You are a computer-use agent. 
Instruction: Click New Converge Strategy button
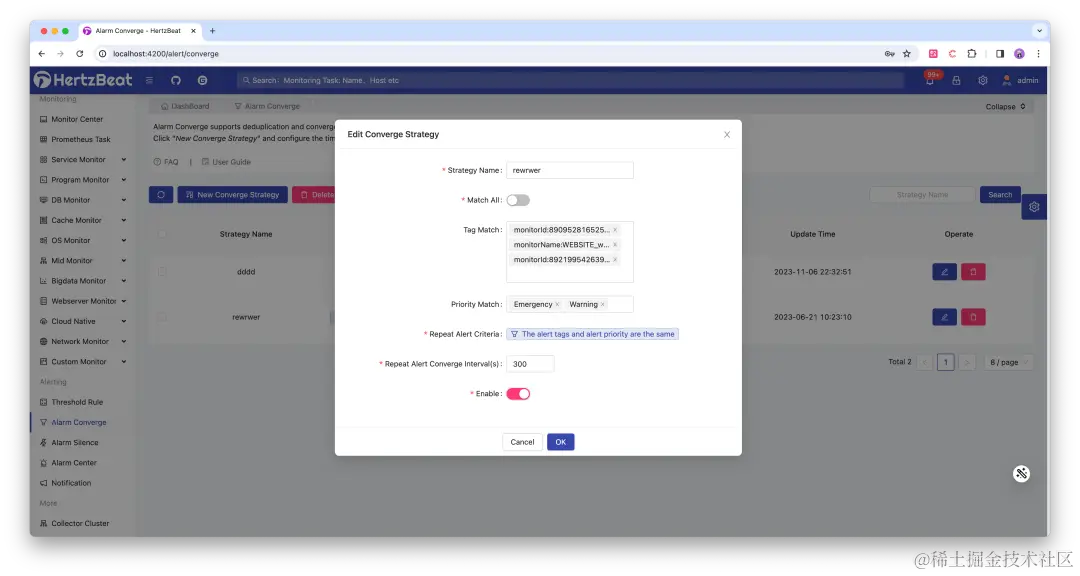click(233, 194)
